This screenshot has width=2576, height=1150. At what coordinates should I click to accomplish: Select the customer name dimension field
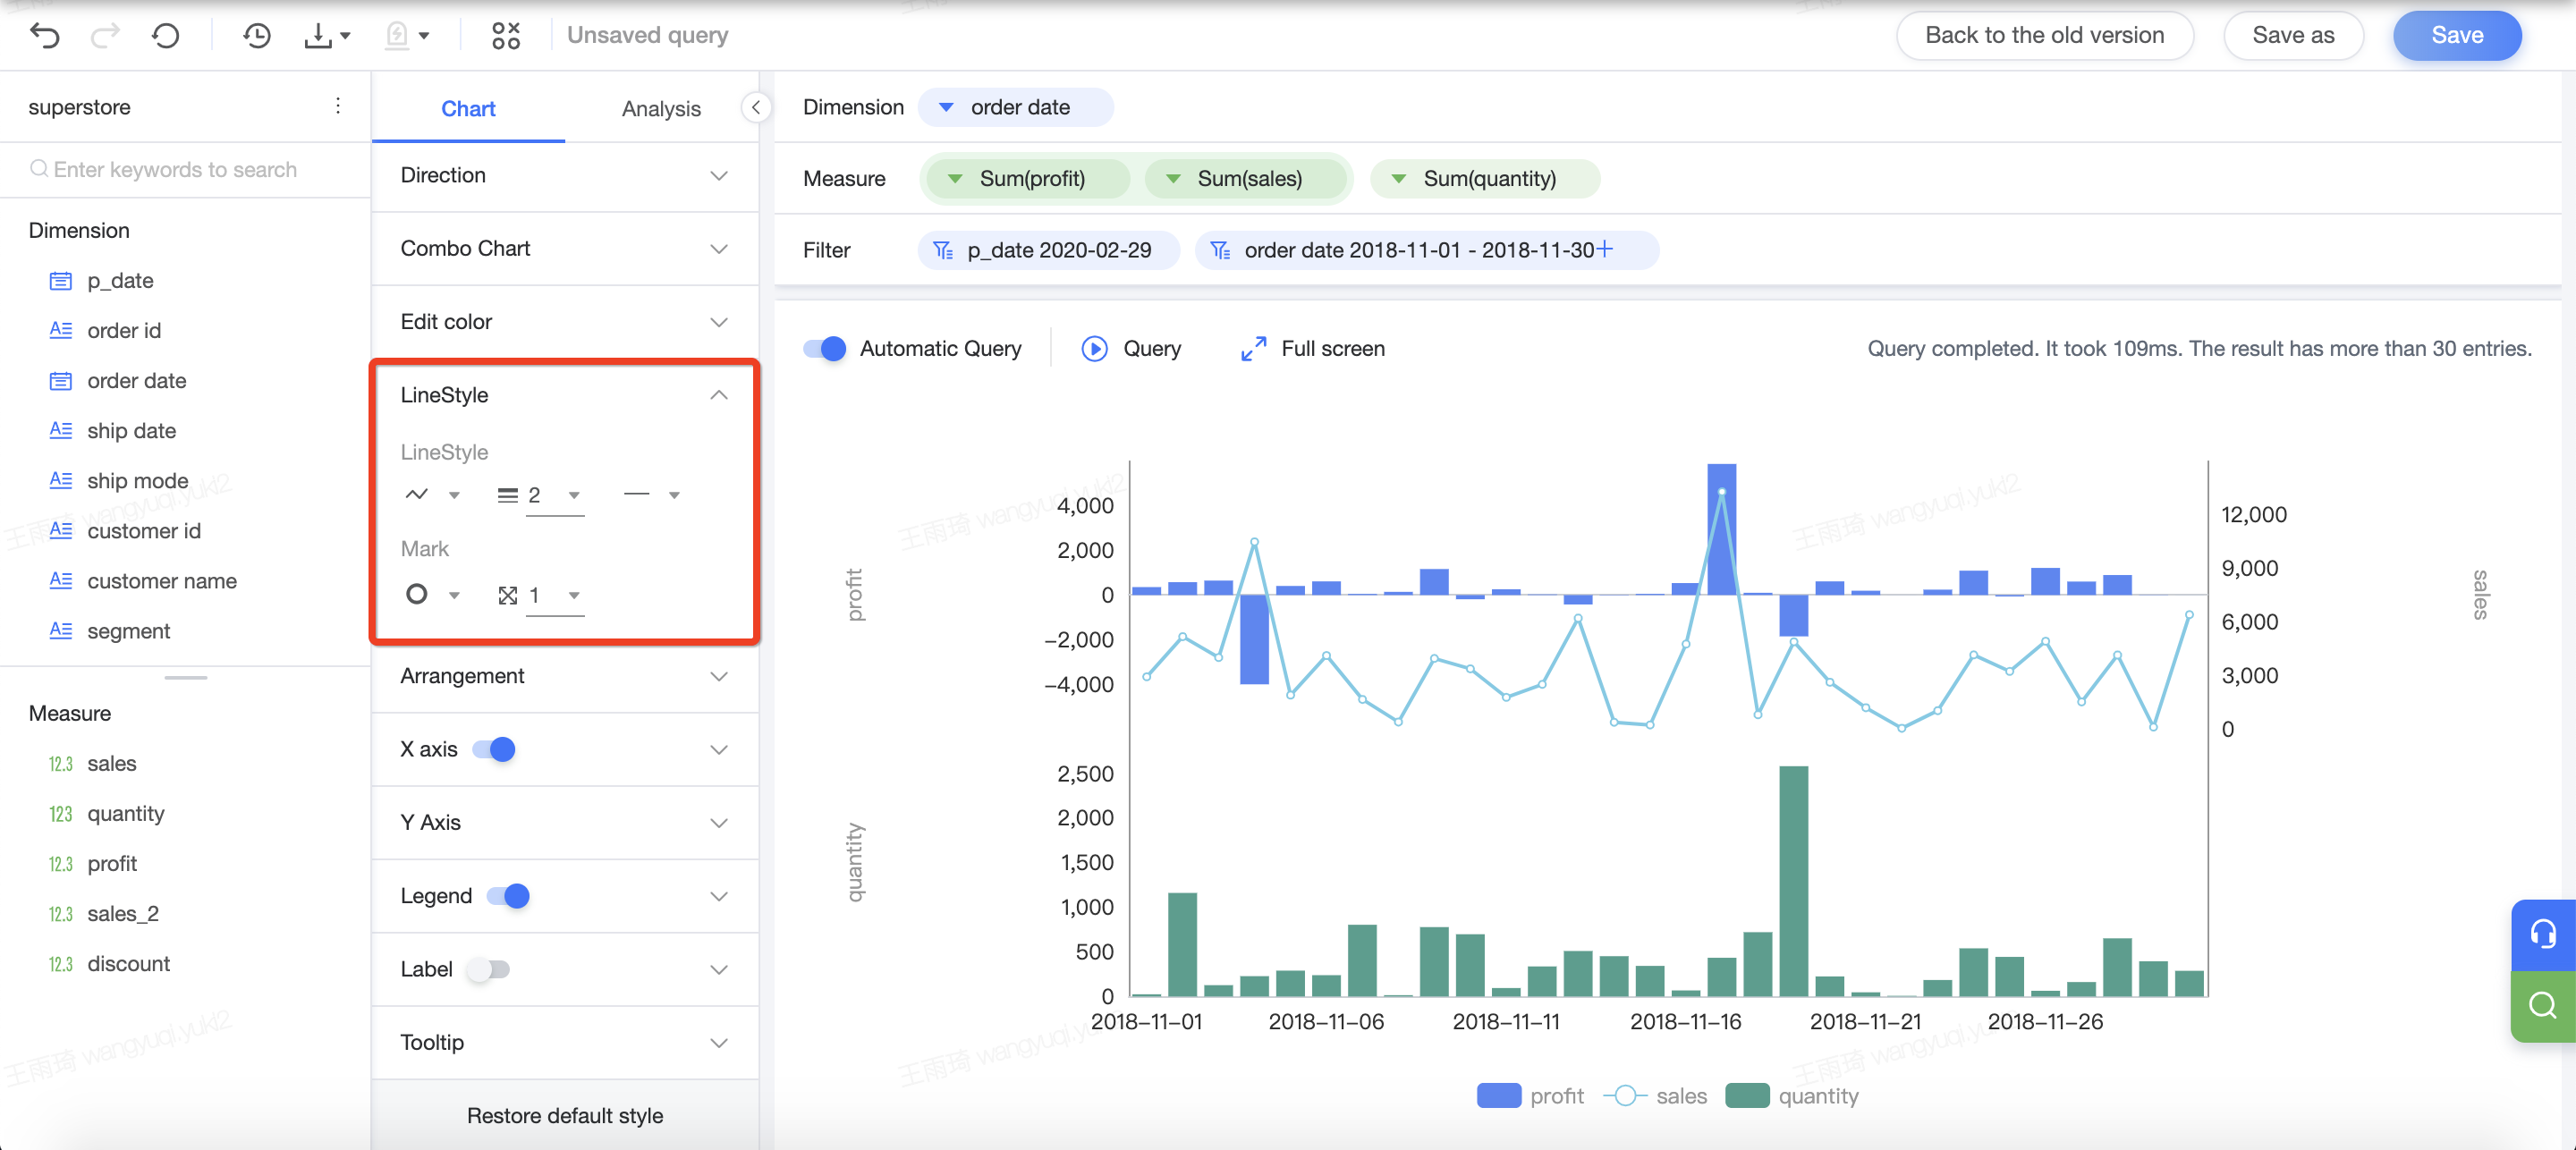(x=142, y=581)
